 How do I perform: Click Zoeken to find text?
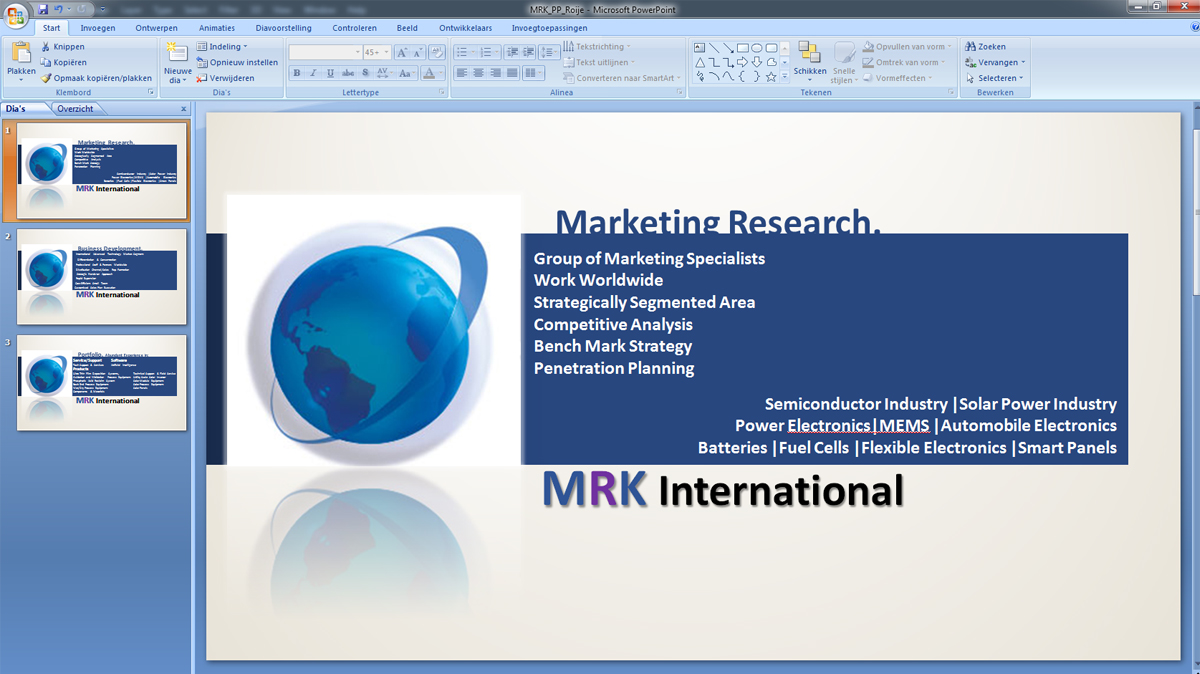[985, 47]
